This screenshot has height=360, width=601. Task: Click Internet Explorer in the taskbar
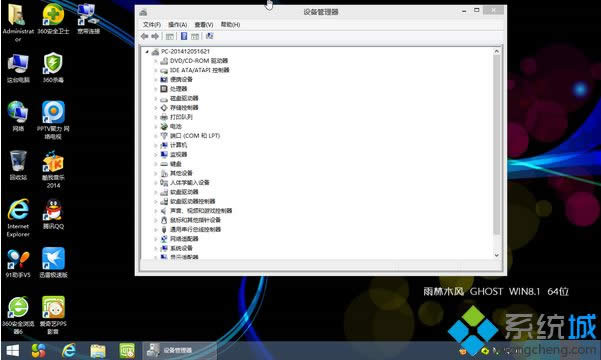tap(69, 350)
